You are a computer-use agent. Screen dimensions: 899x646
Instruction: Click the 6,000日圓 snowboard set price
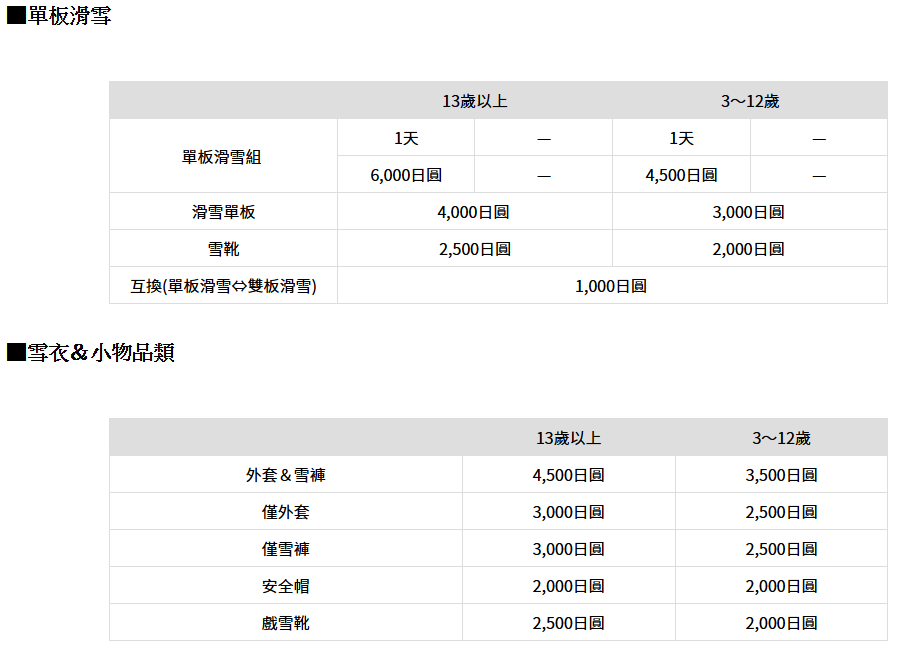tap(405, 175)
